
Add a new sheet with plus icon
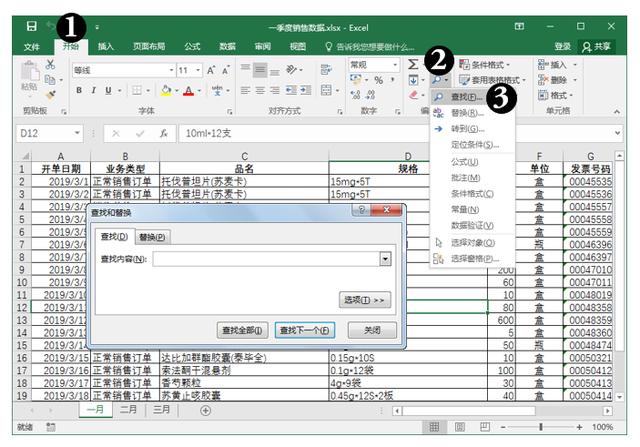tap(206, 411)
